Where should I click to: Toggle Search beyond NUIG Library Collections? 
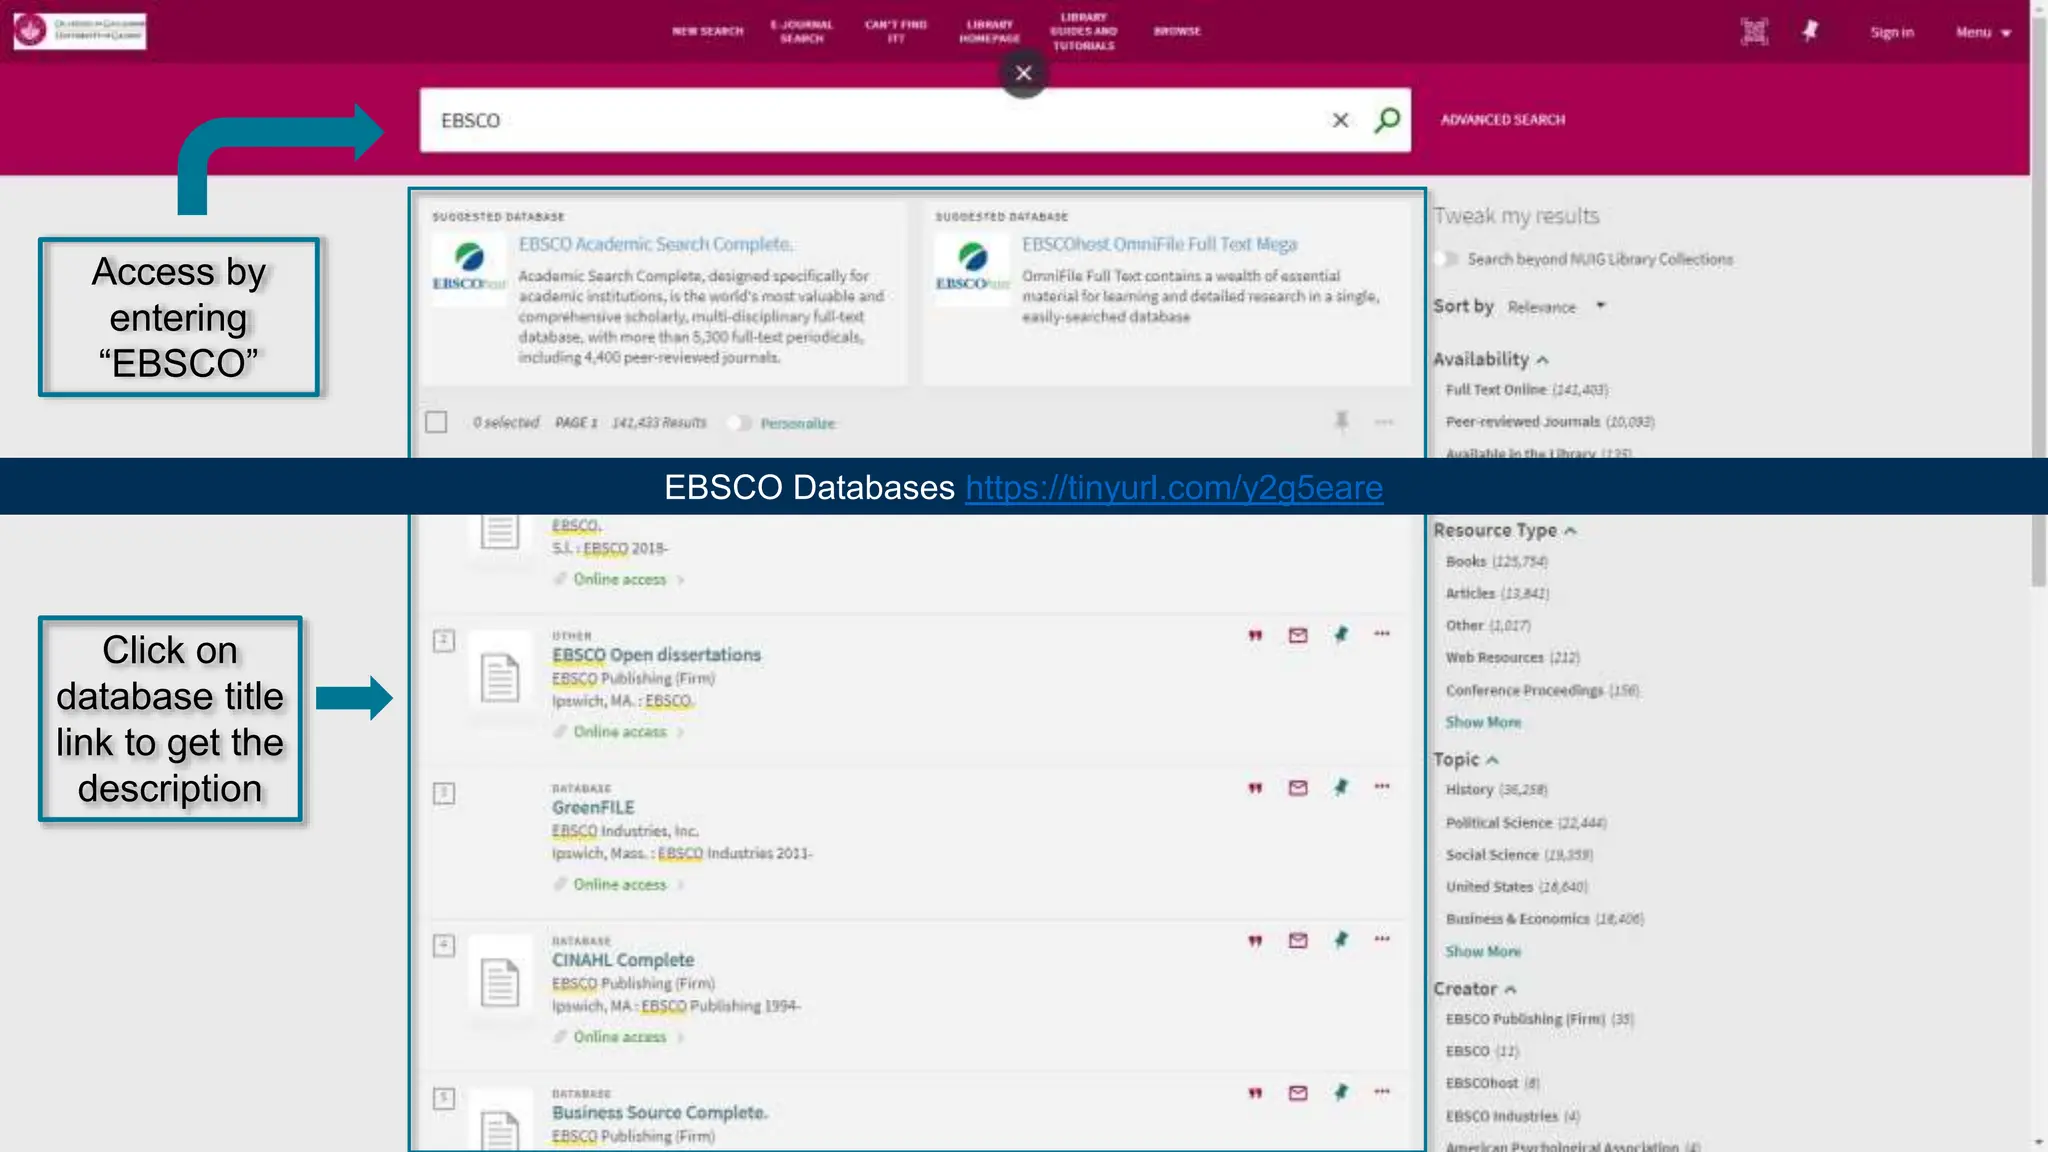pos(1447,259)
